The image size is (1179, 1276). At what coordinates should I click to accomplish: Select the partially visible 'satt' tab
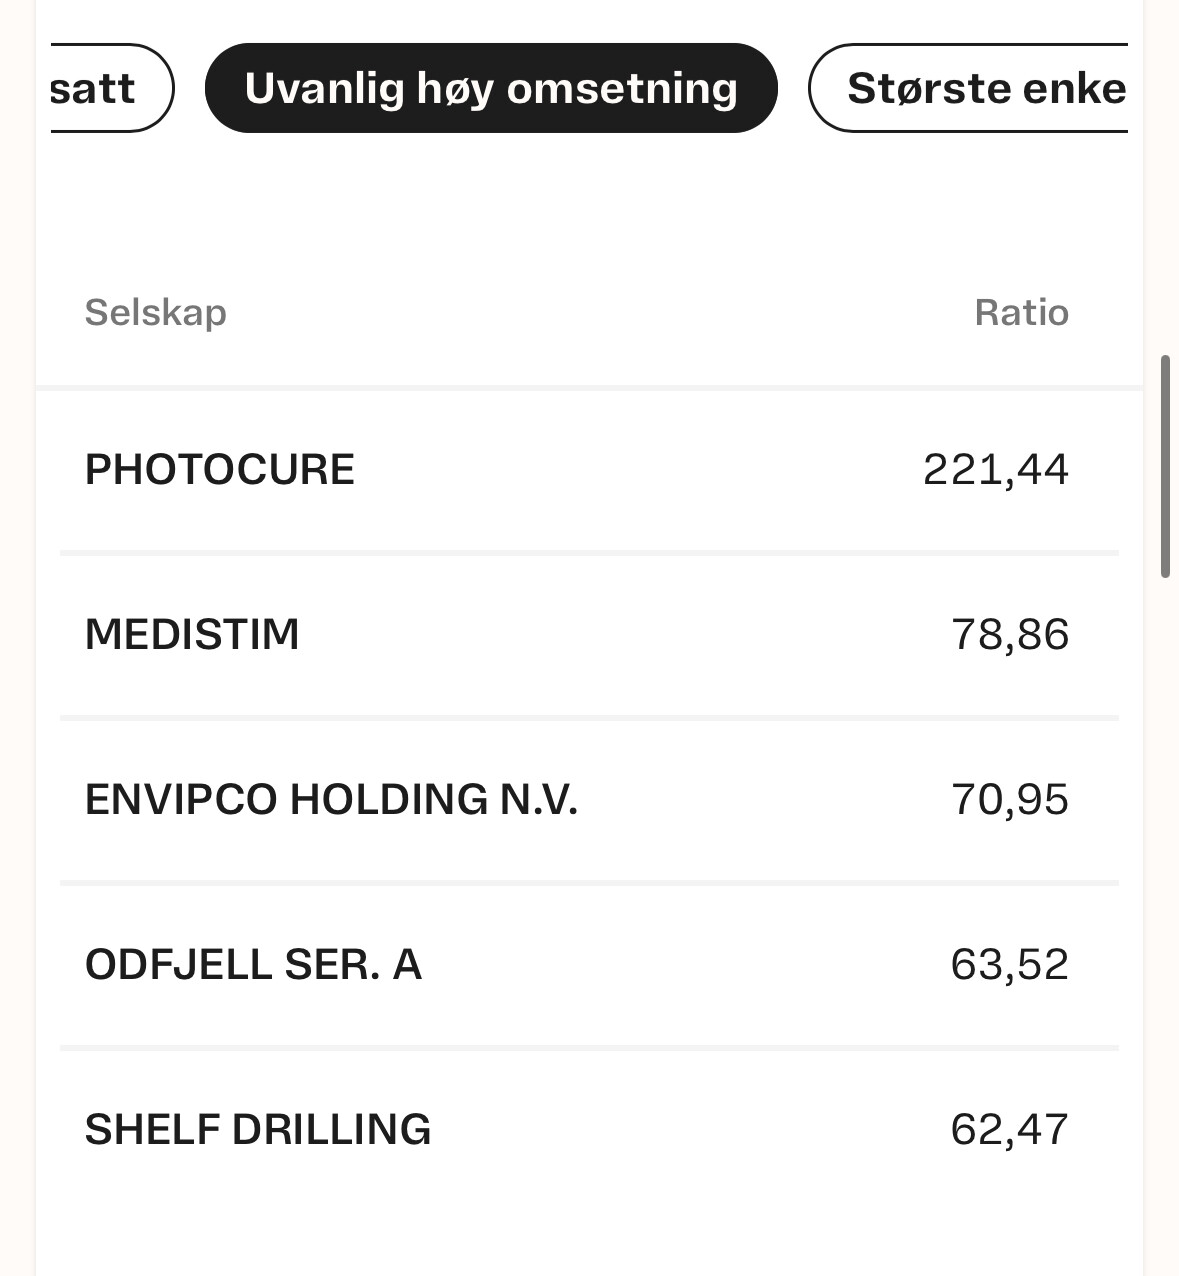click(112, 88)
